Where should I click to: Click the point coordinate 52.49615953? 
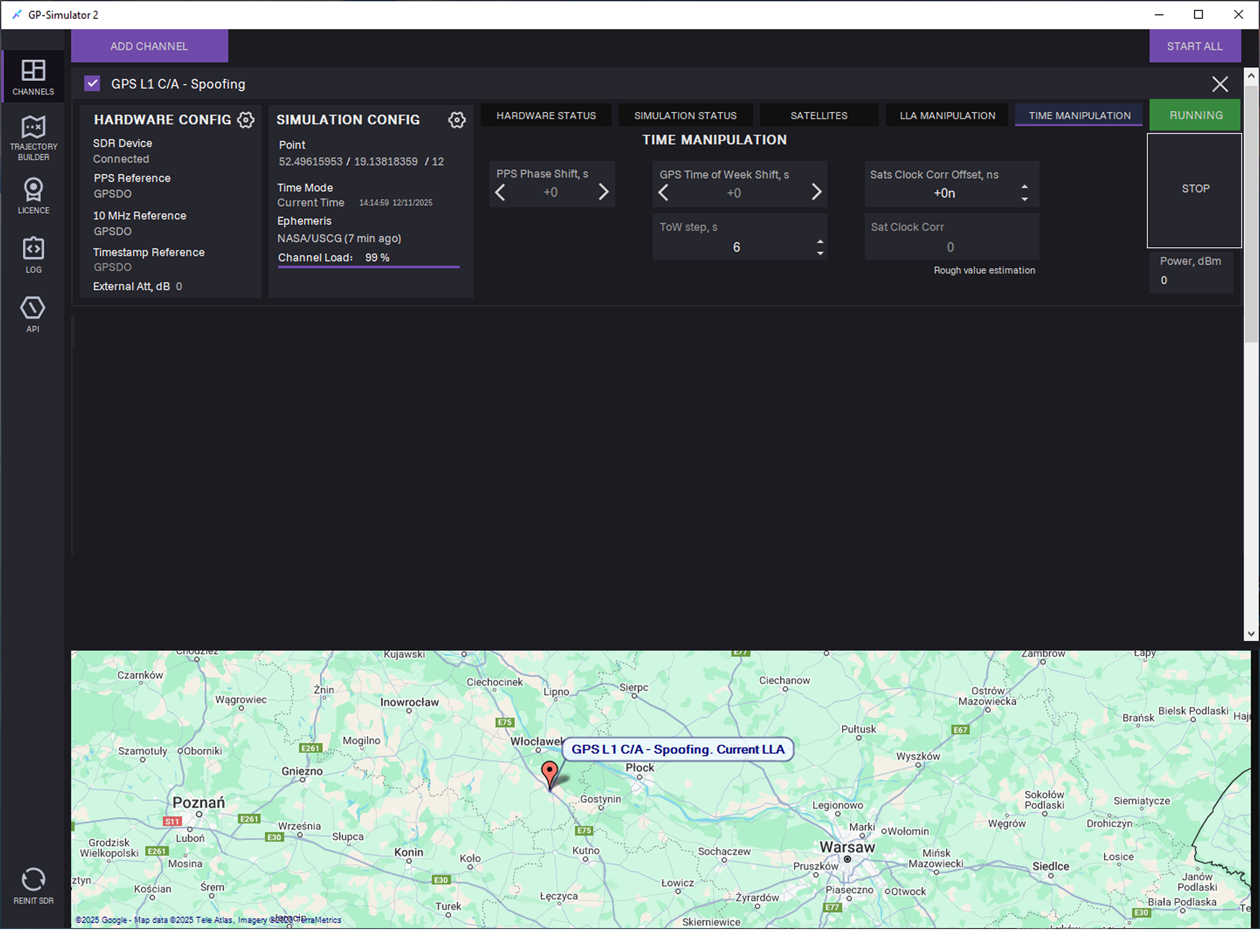tap(311, 162)
